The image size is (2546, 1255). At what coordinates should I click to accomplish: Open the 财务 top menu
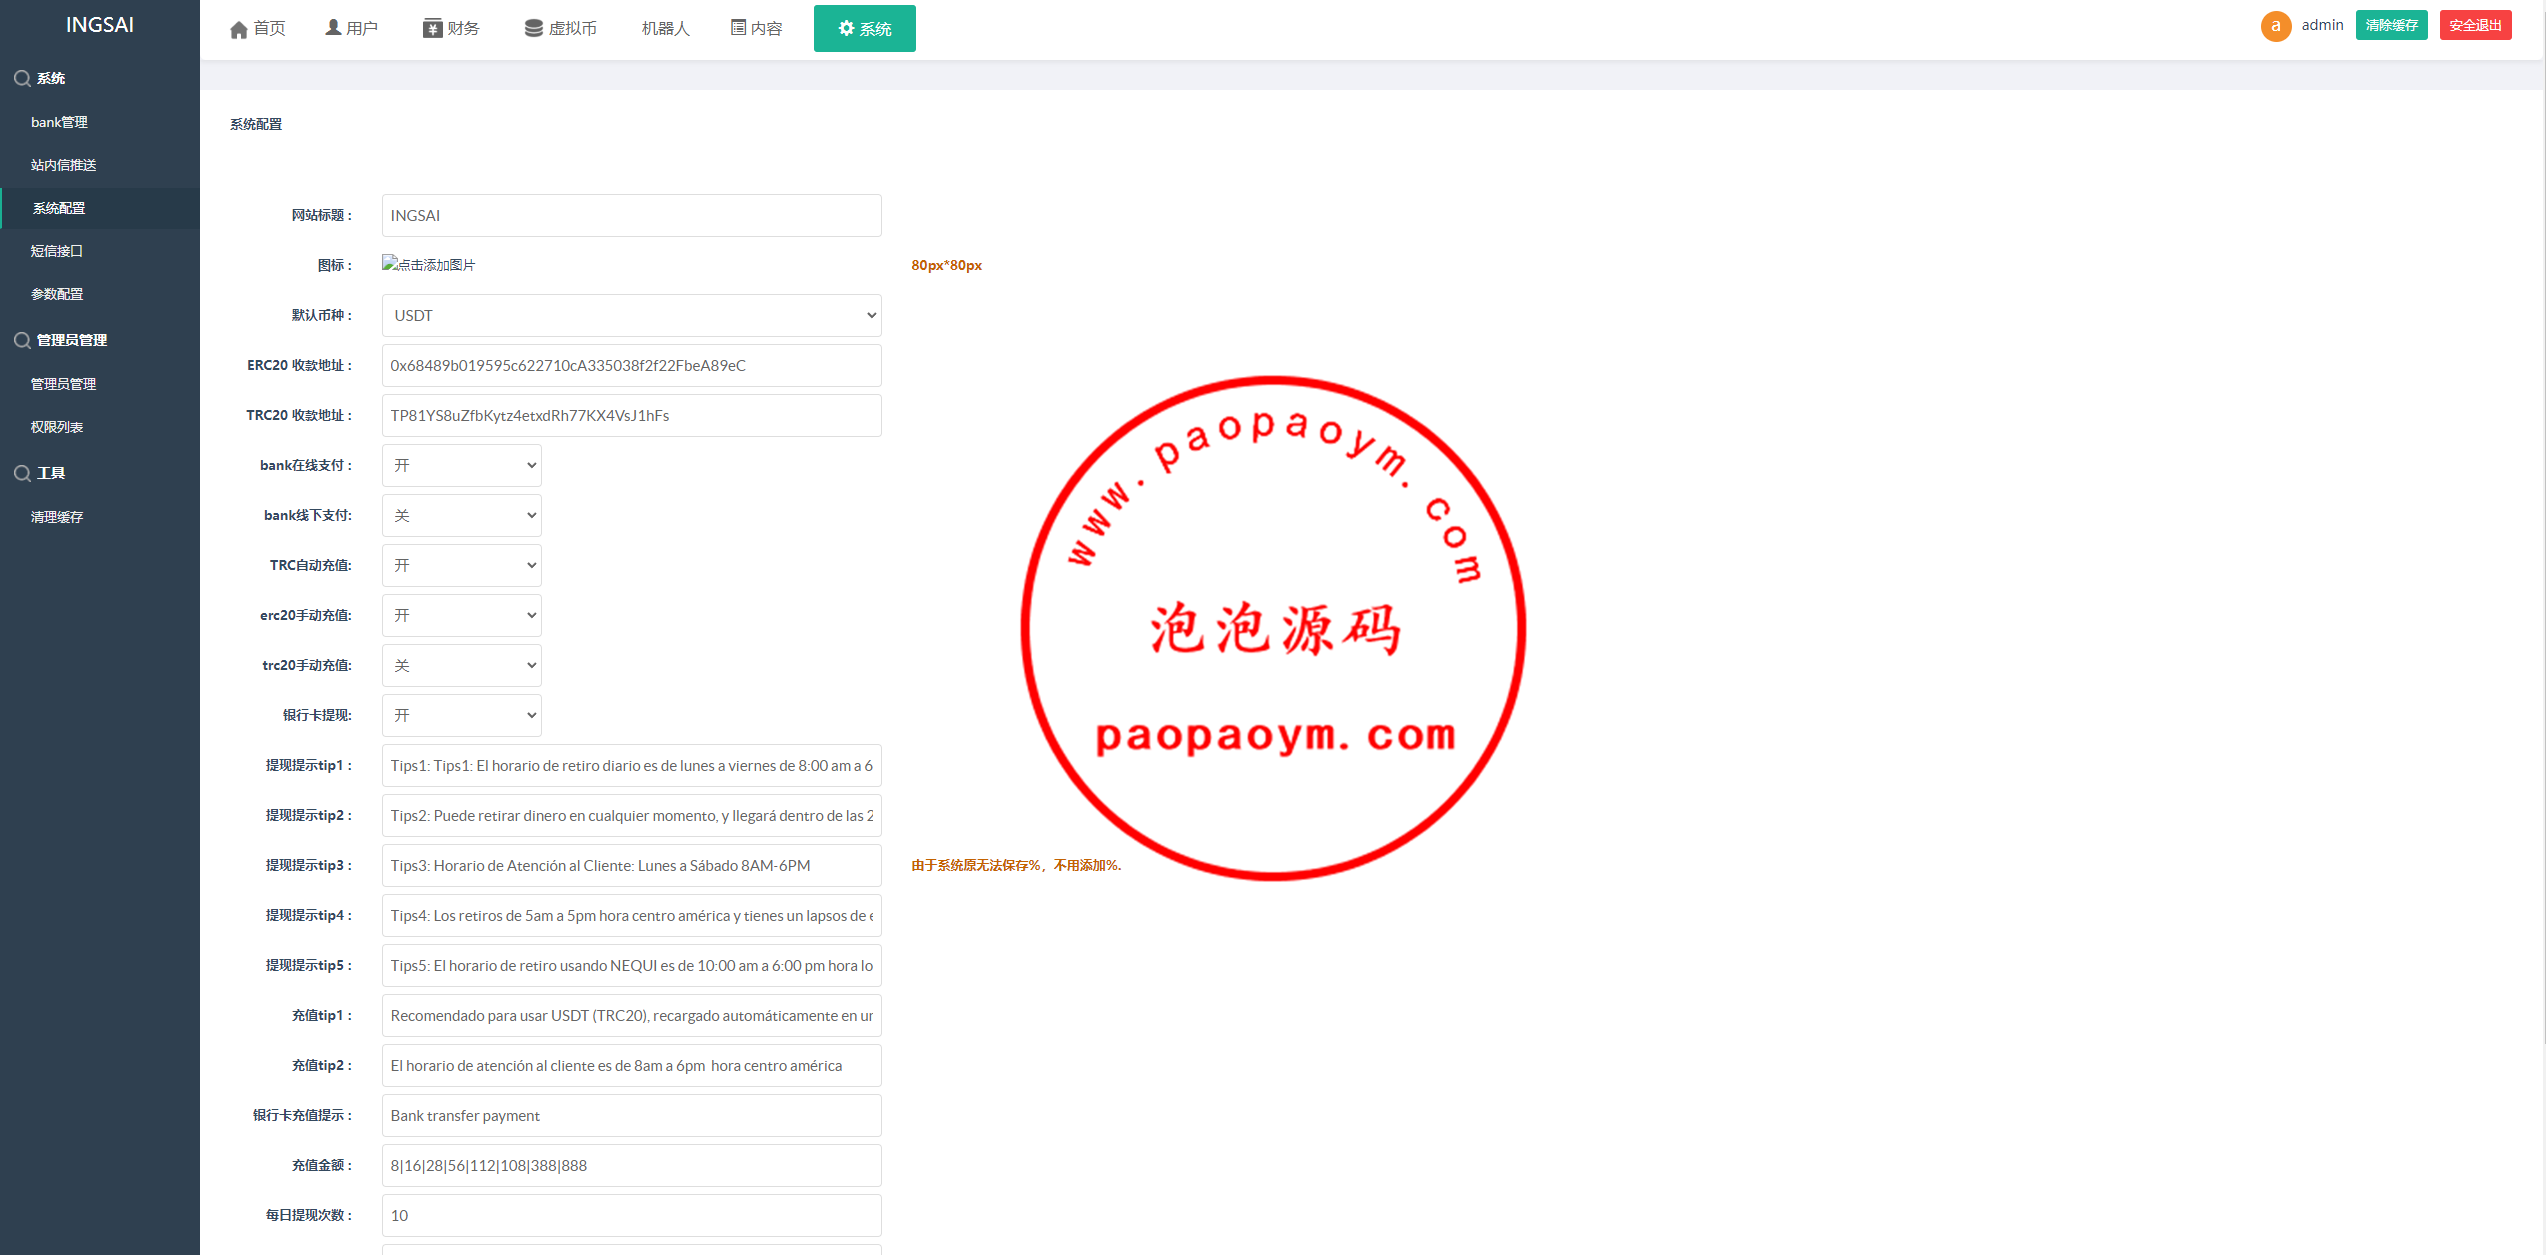click(451, 28)
